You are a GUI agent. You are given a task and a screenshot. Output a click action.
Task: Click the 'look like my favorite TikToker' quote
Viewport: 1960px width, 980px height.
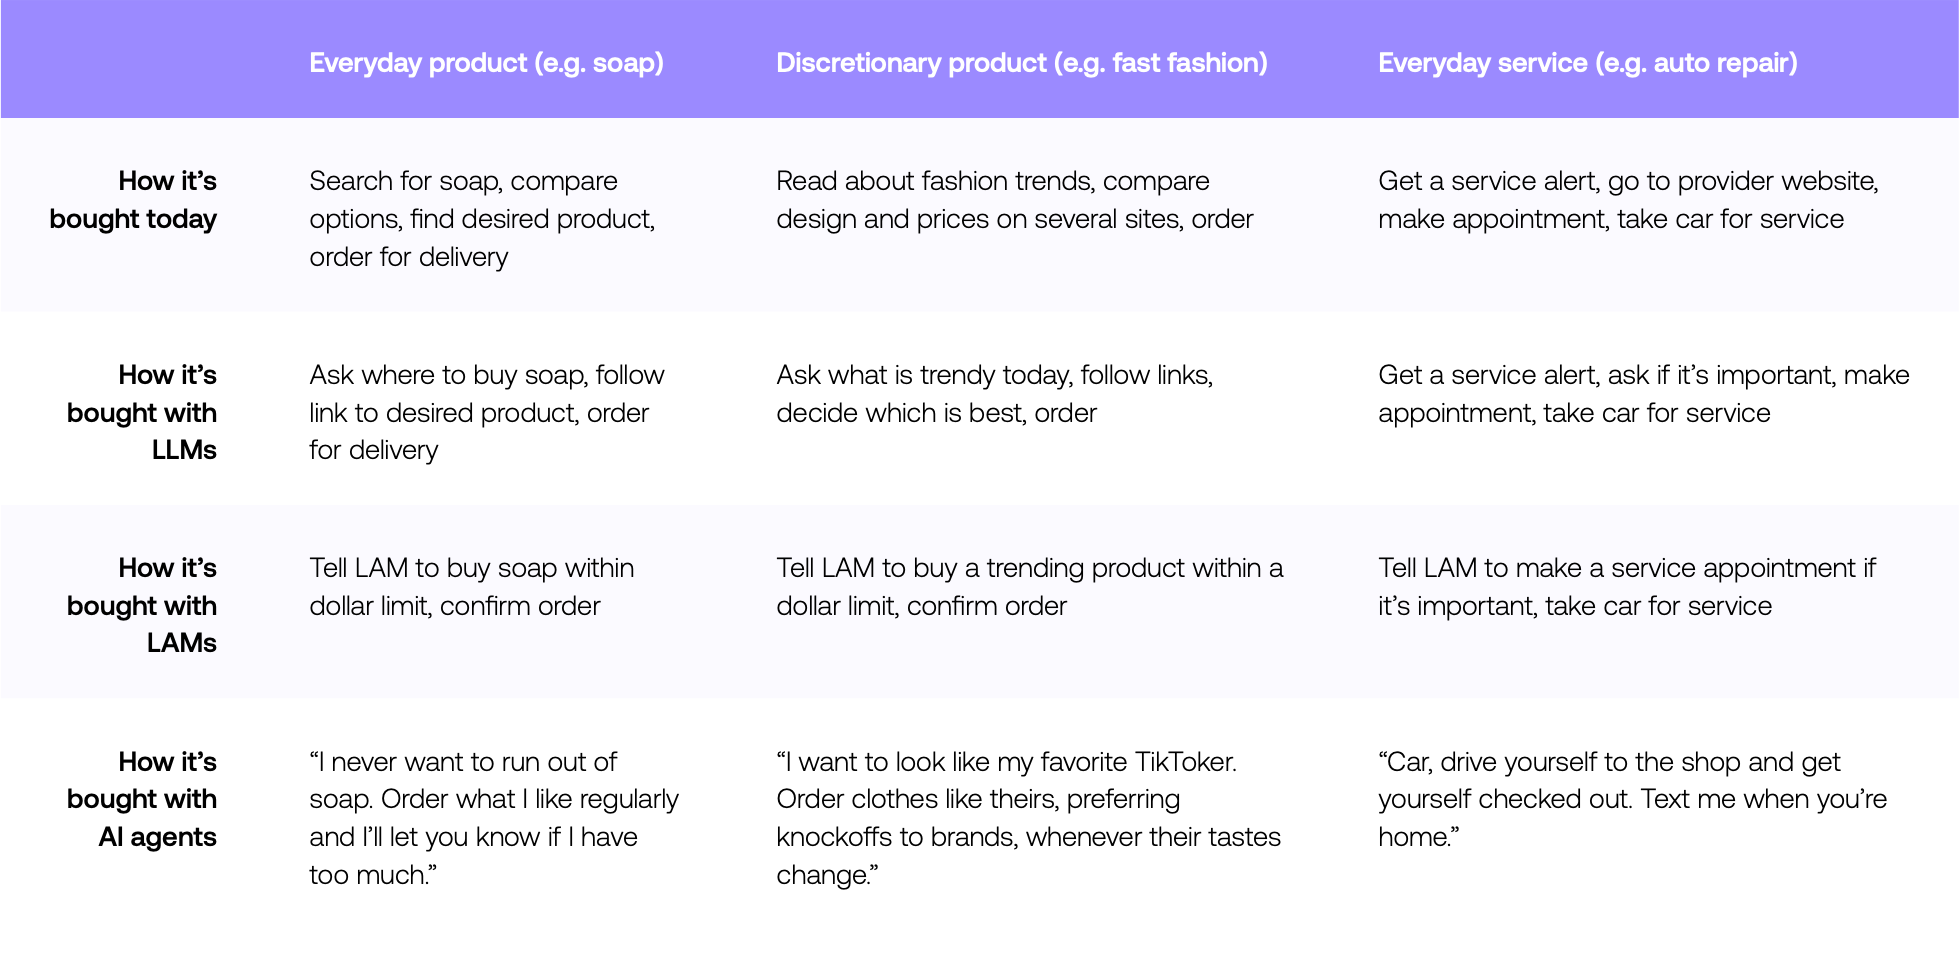1029,818
